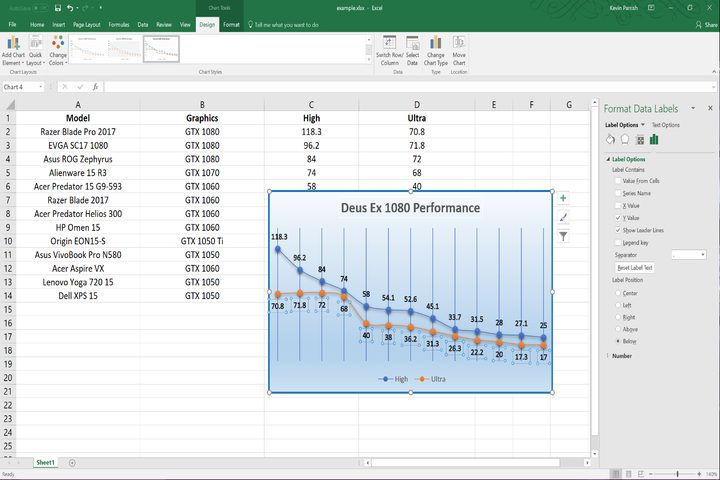Click the new sheet plus icon
Viewport: 720px width, 480px height.
tap(72, 463)
